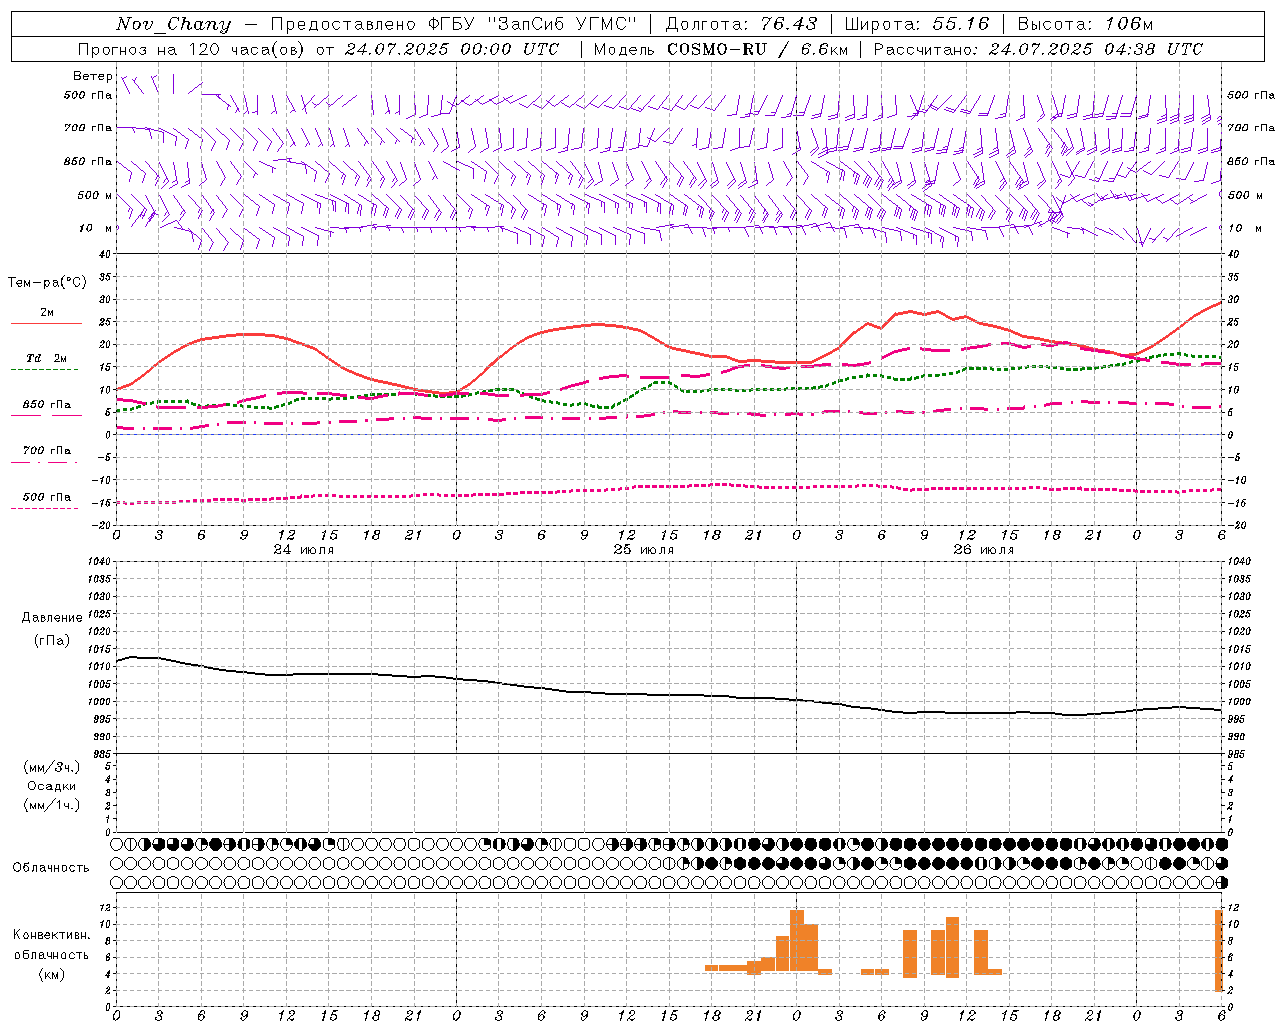
Task: Click the Модель COSMO-RU / 6.6км label
Action: tap(720, 49)
